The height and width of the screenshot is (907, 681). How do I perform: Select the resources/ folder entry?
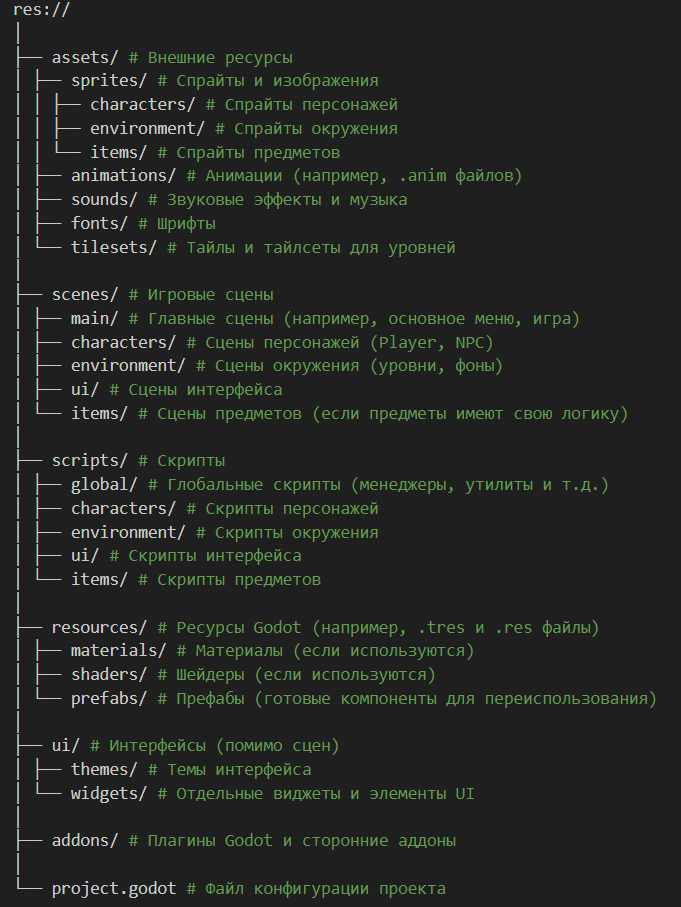[x=100, y=627]
